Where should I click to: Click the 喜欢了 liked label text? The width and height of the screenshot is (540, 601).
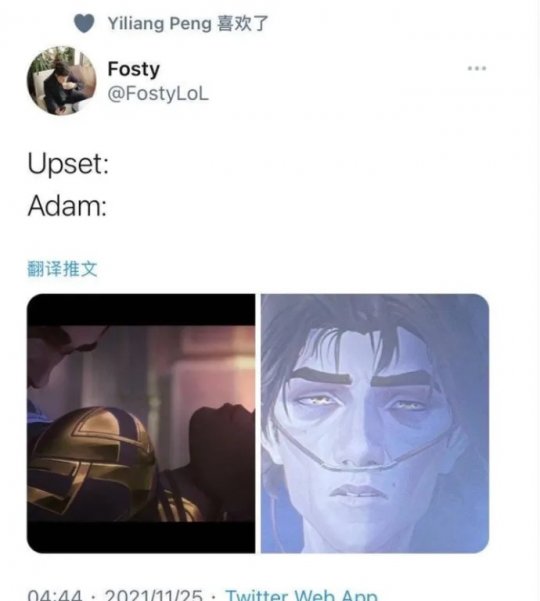[242, 23]
